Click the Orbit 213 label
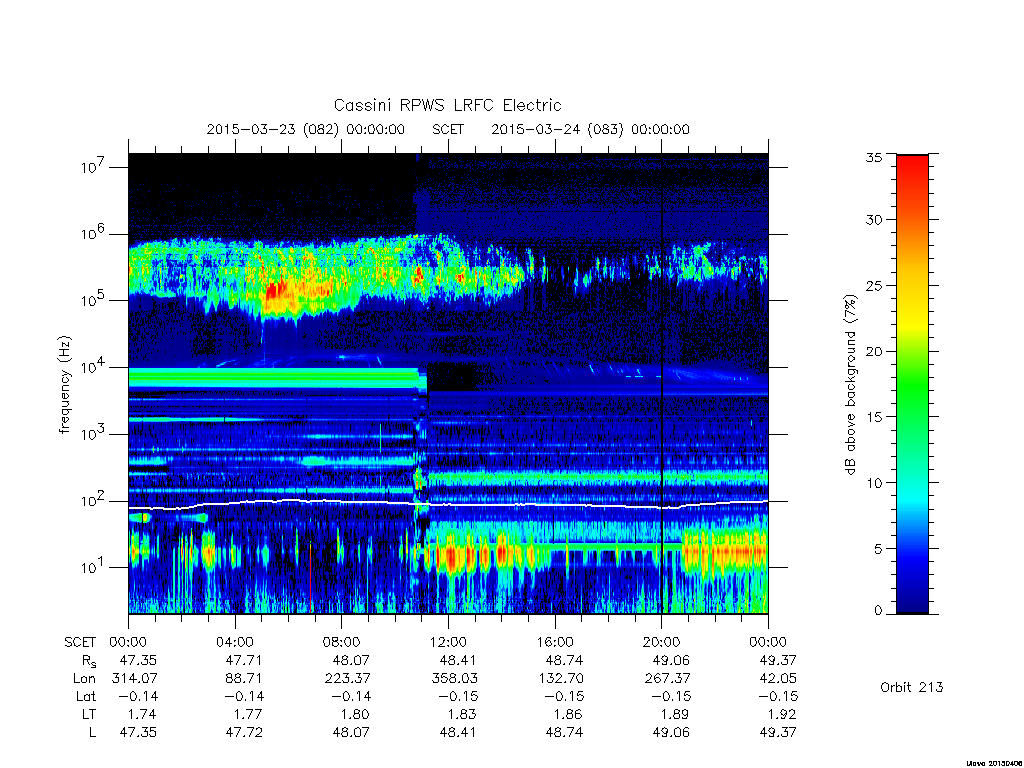 tap(912, 687)
